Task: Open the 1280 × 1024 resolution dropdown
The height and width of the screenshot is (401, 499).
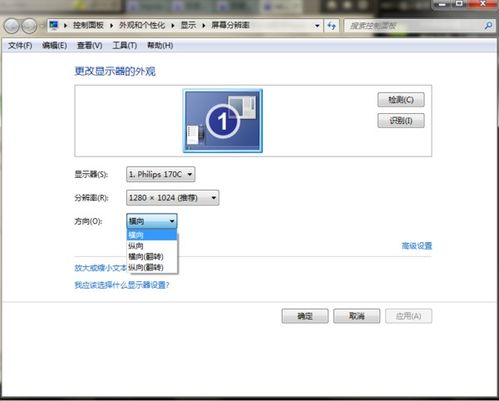Action: [x=173, y=198]
